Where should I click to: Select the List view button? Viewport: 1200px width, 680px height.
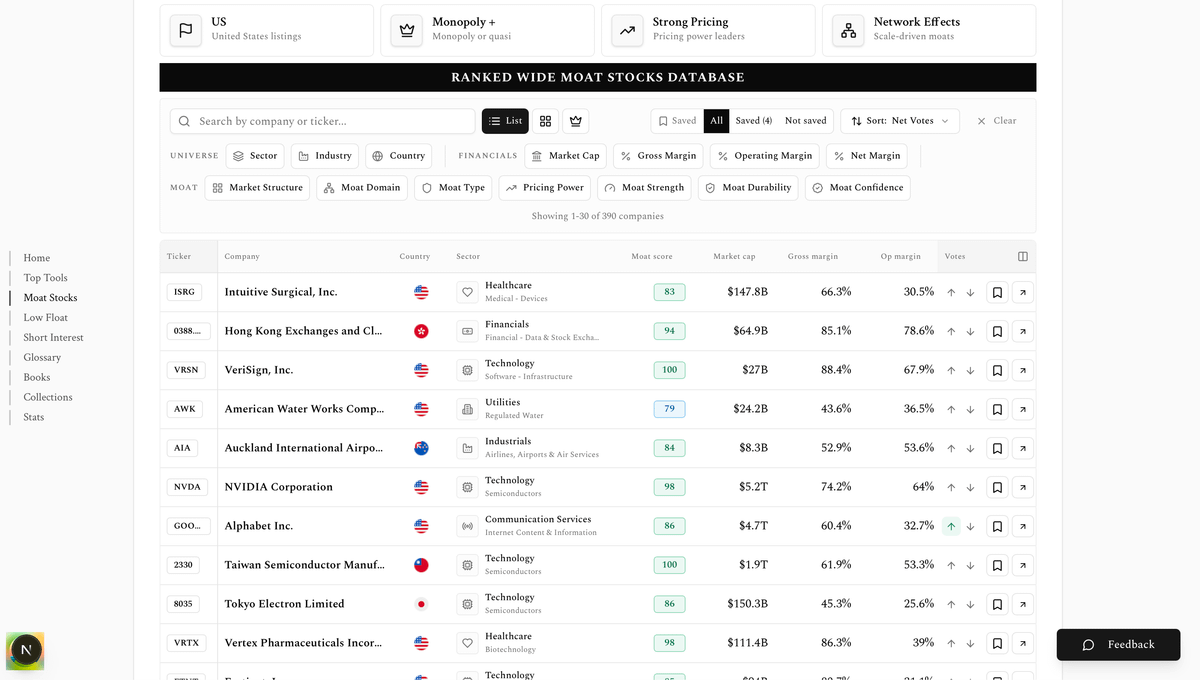505,121
